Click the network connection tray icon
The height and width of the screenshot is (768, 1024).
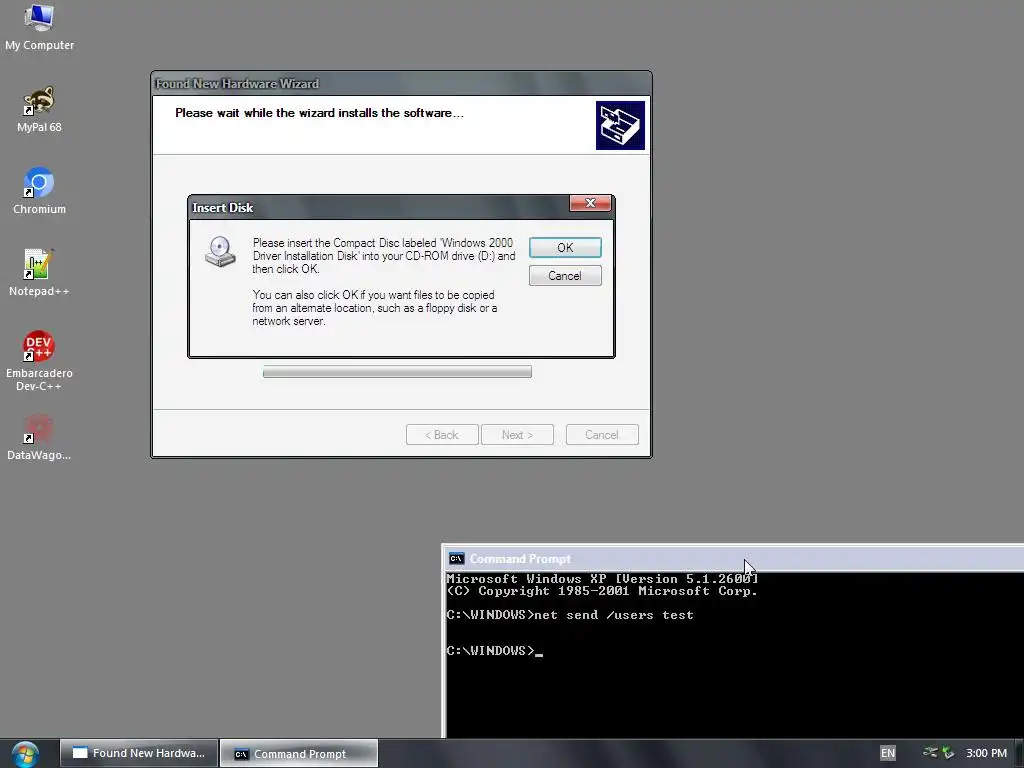click(931, 753)
